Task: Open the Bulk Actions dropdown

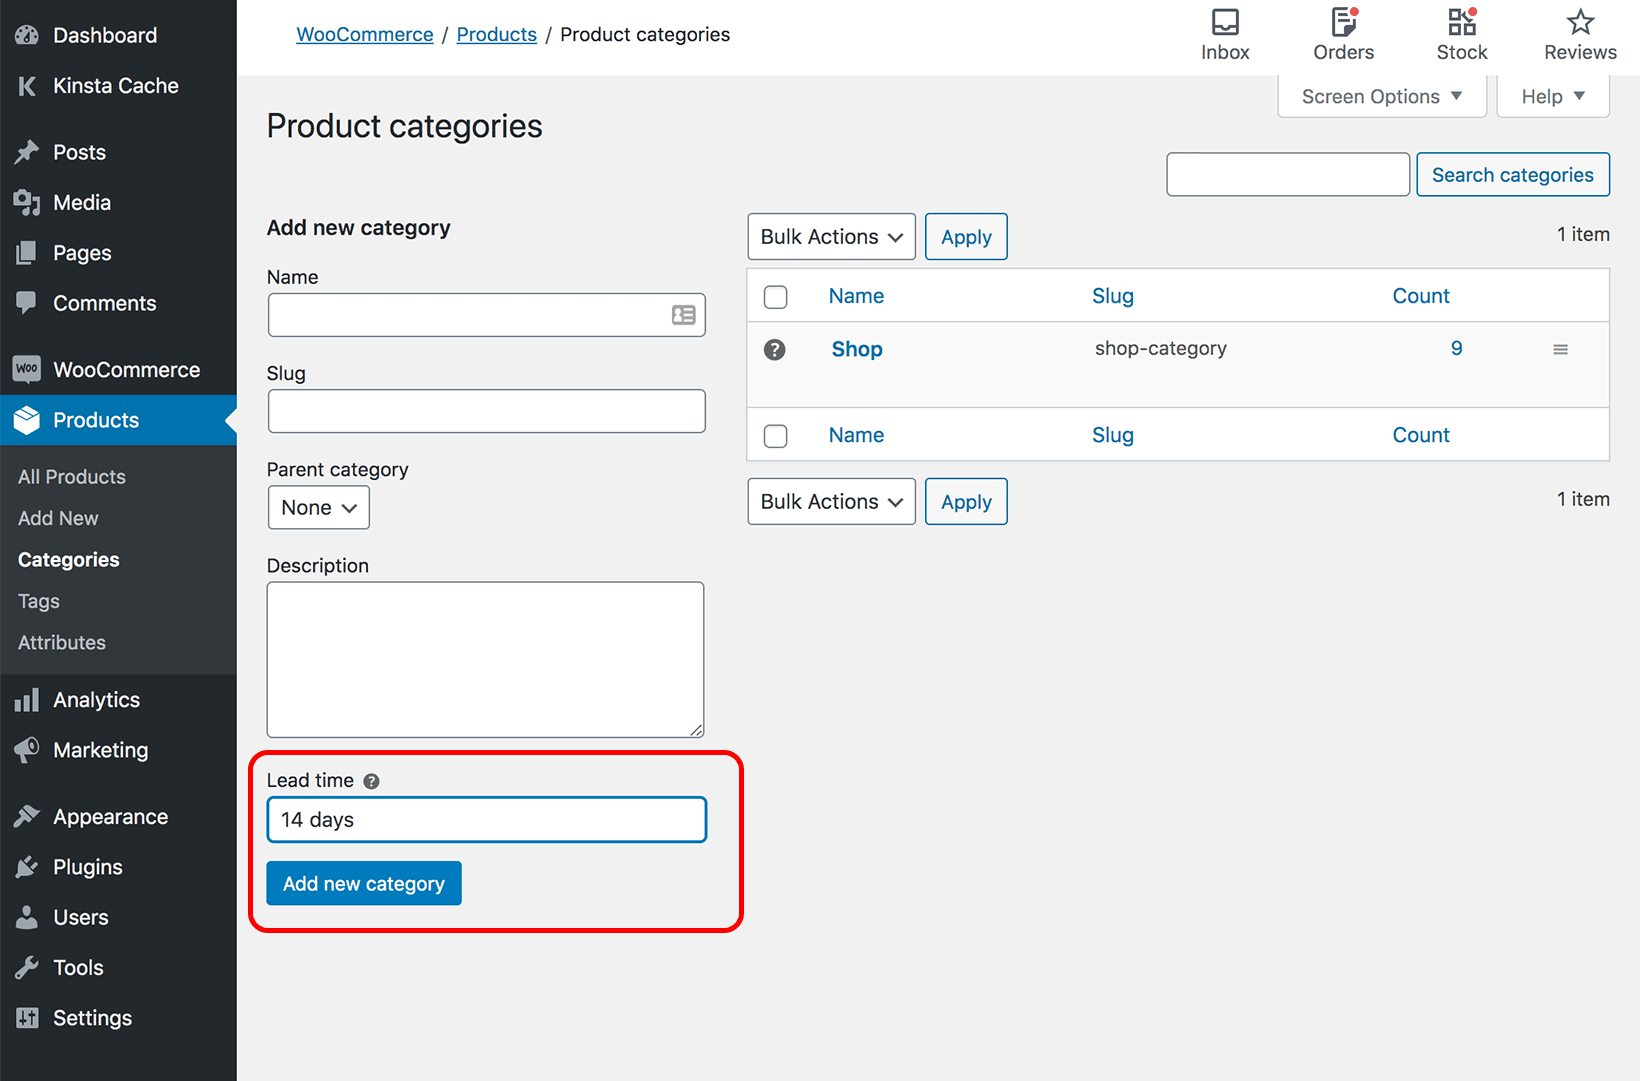Action: [831, 236]
